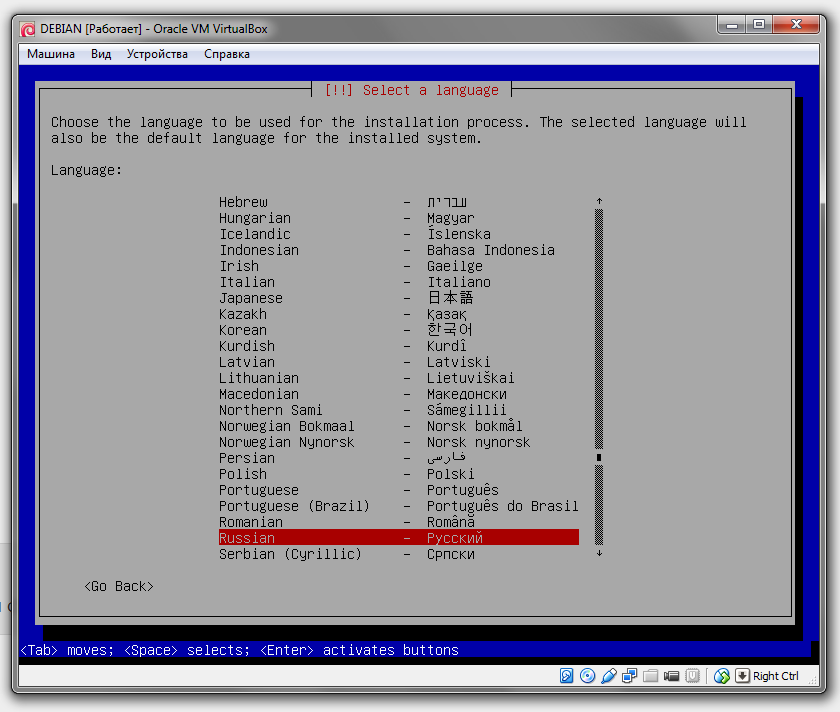Open the Машина menu

(x=51, y=54)
